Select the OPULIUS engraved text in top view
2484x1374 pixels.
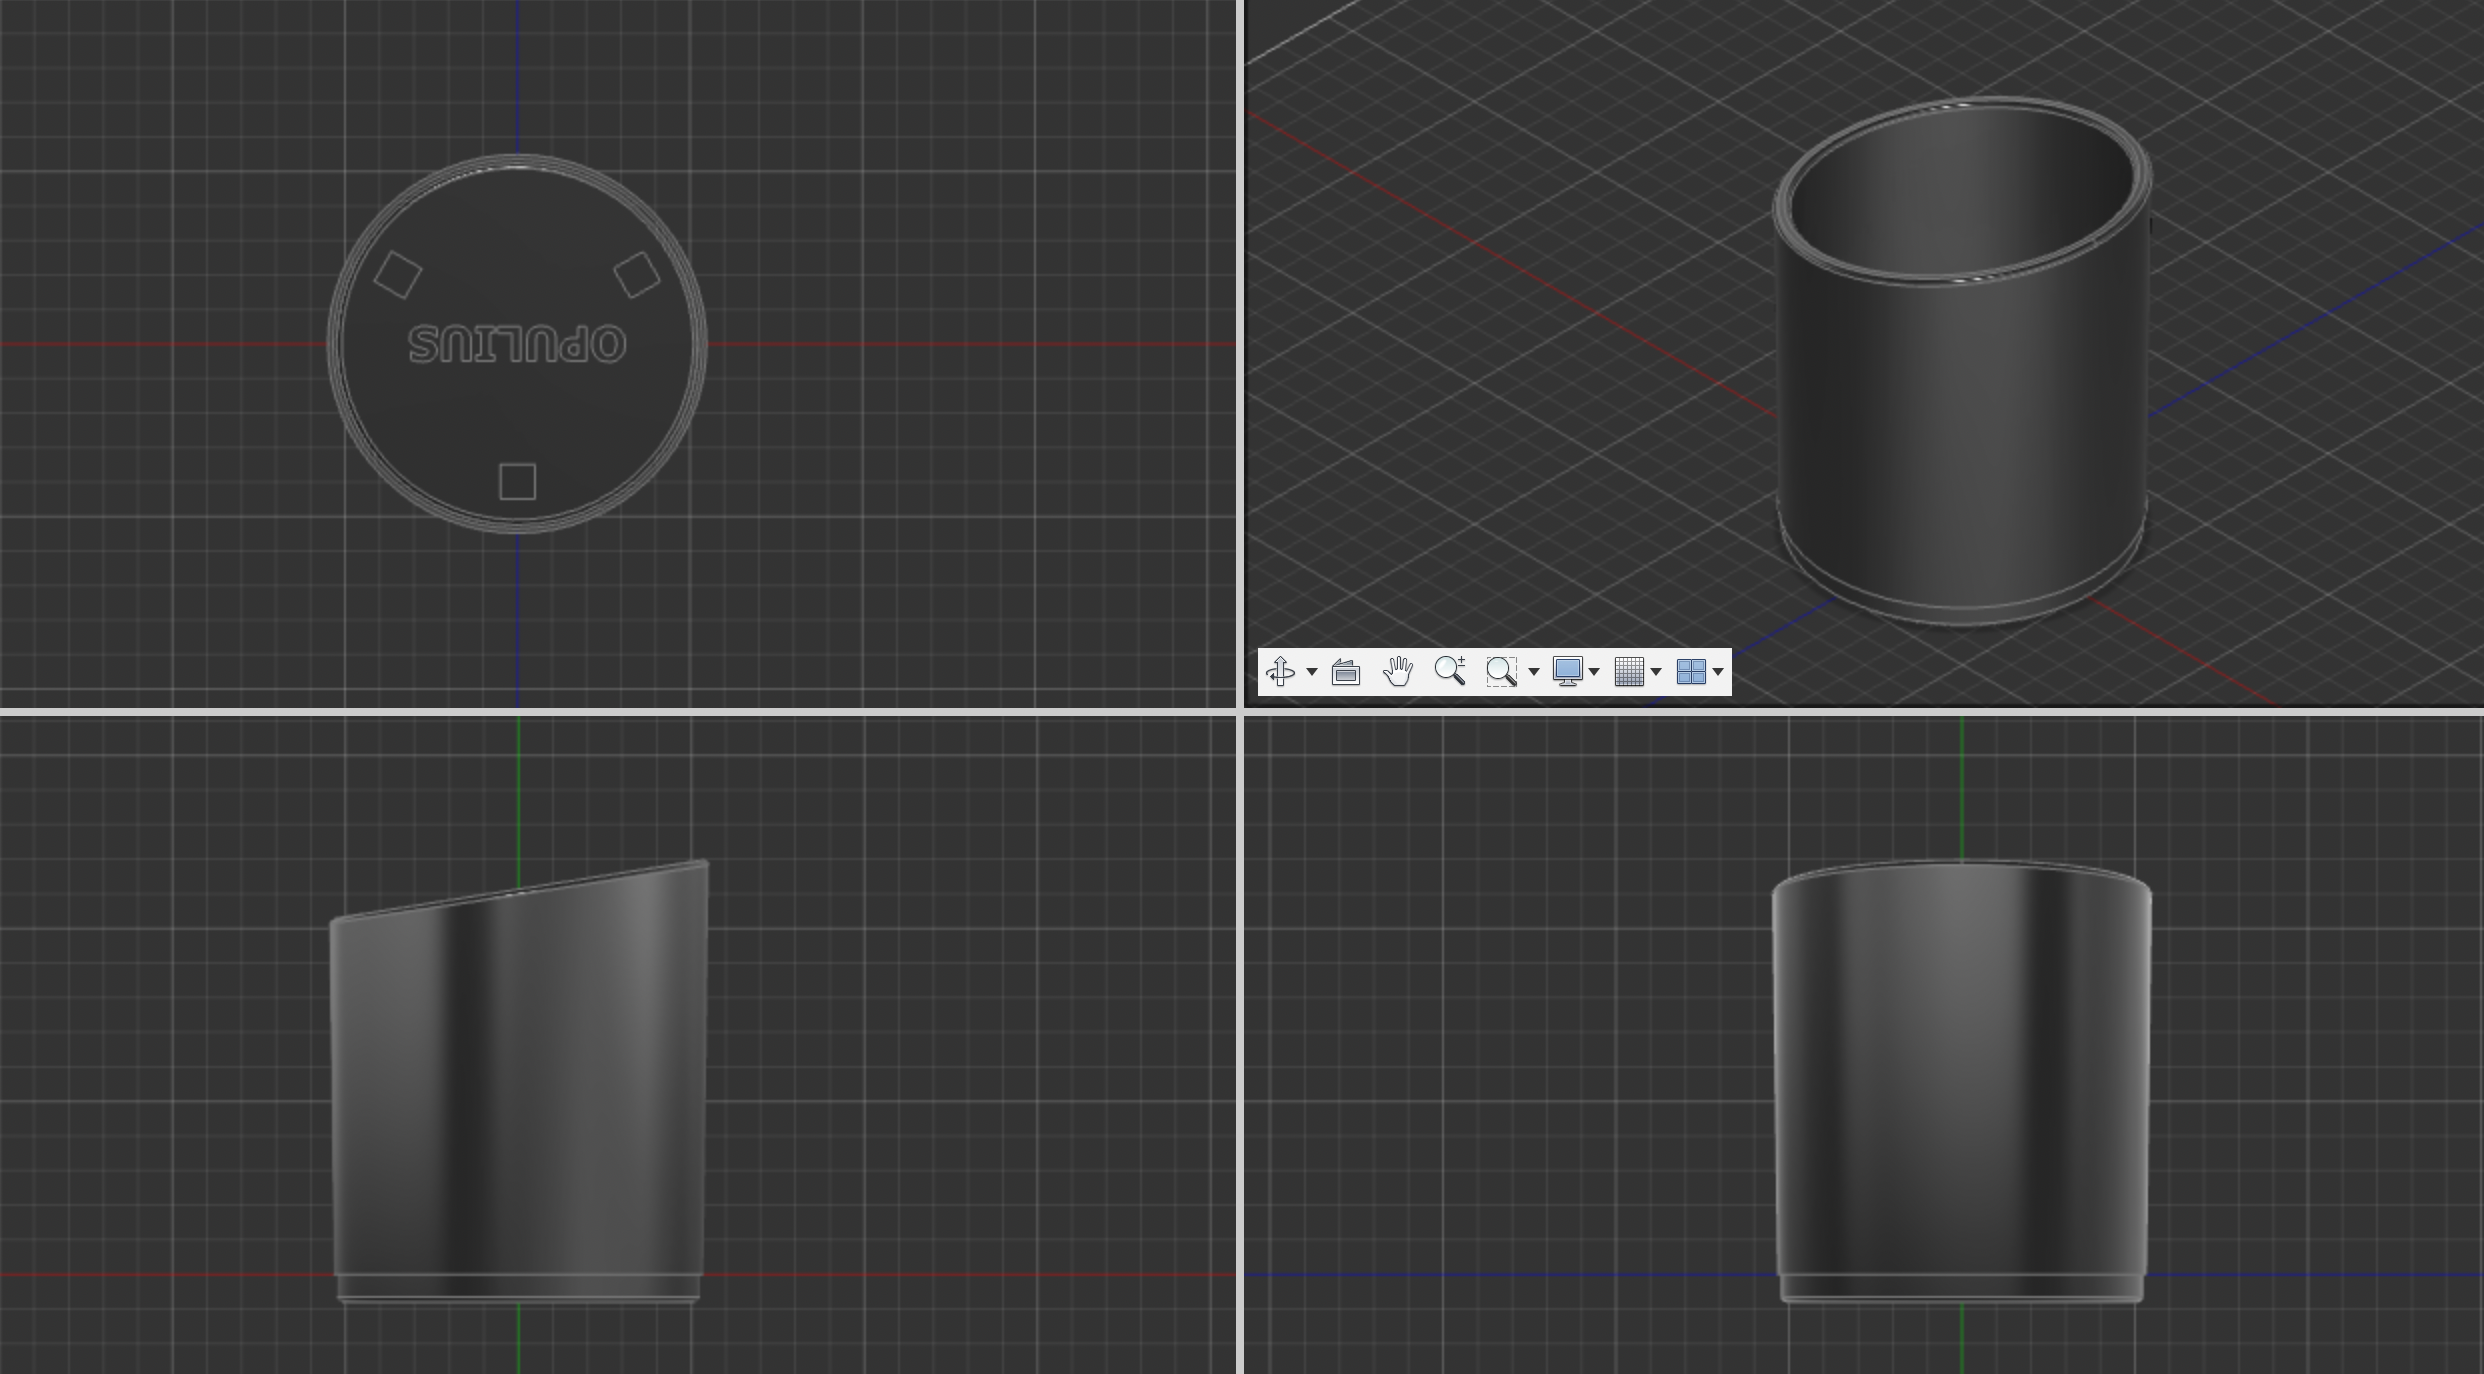point(517,344)
